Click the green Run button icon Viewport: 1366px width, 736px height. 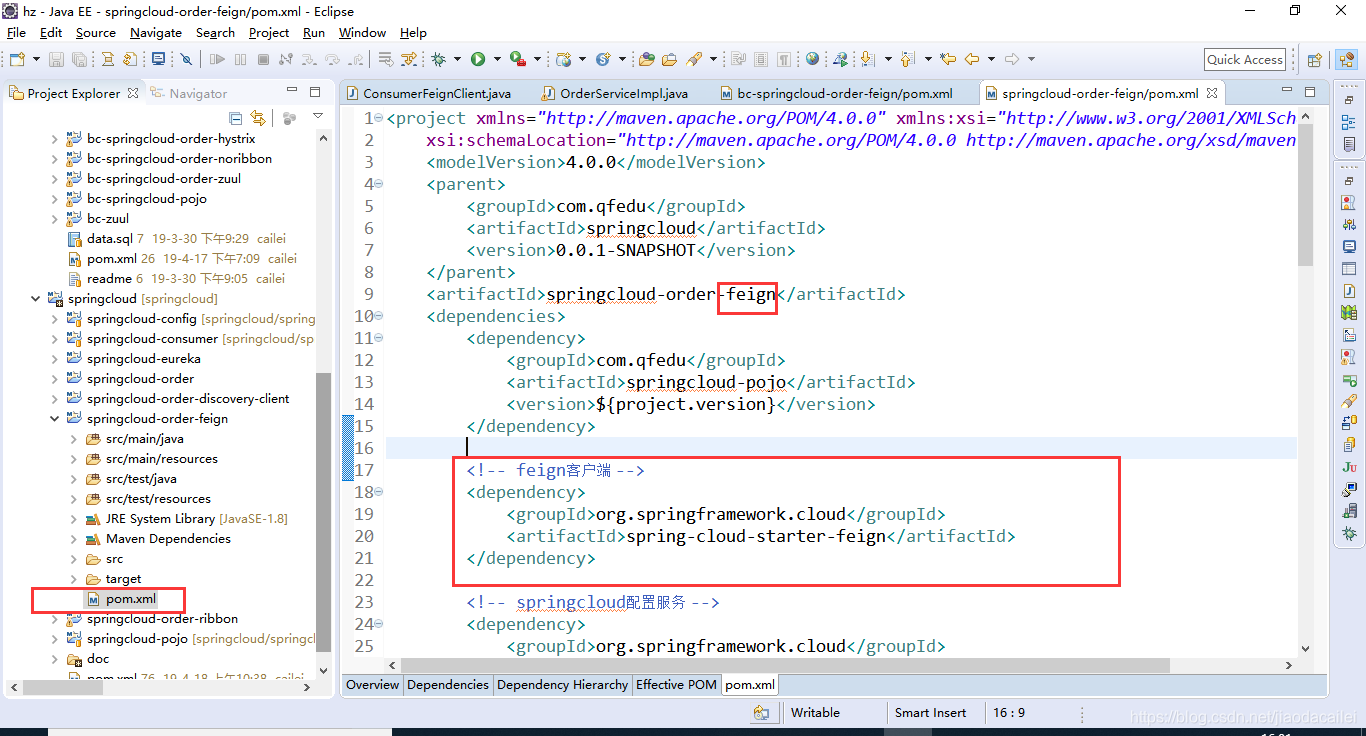[x=478, y=60]
